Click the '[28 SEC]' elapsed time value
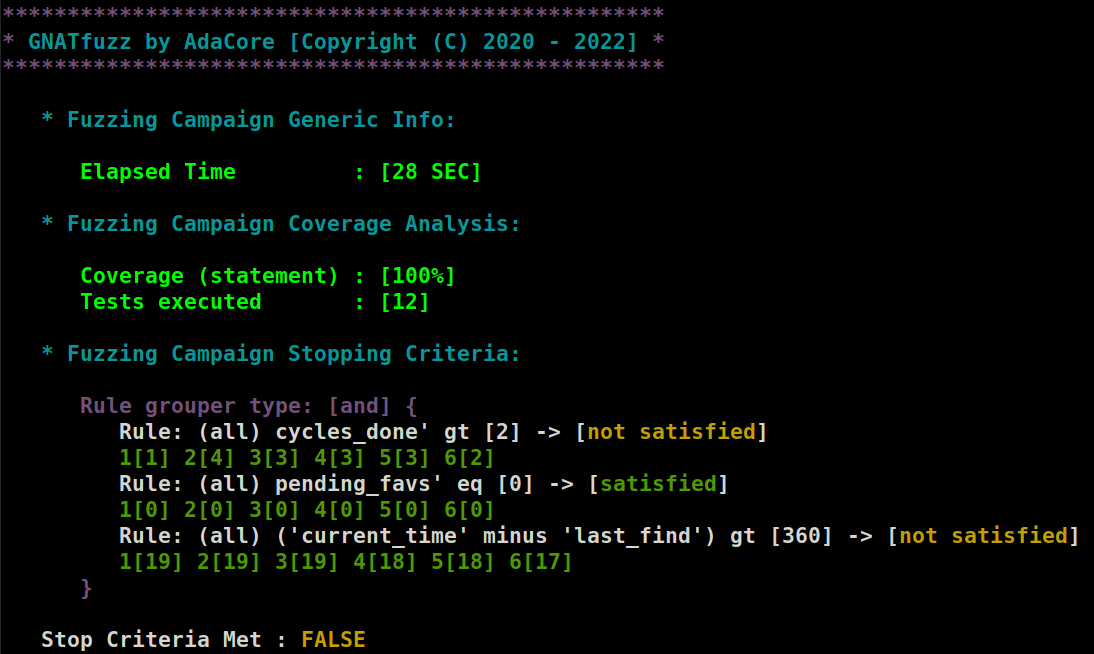 pyautogui.click(x=430, y=172)
